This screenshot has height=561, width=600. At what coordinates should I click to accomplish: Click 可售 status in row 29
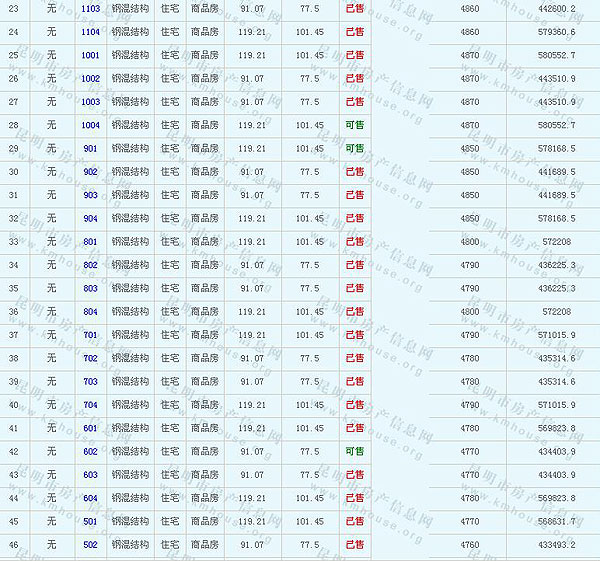[x=354, y=148]
